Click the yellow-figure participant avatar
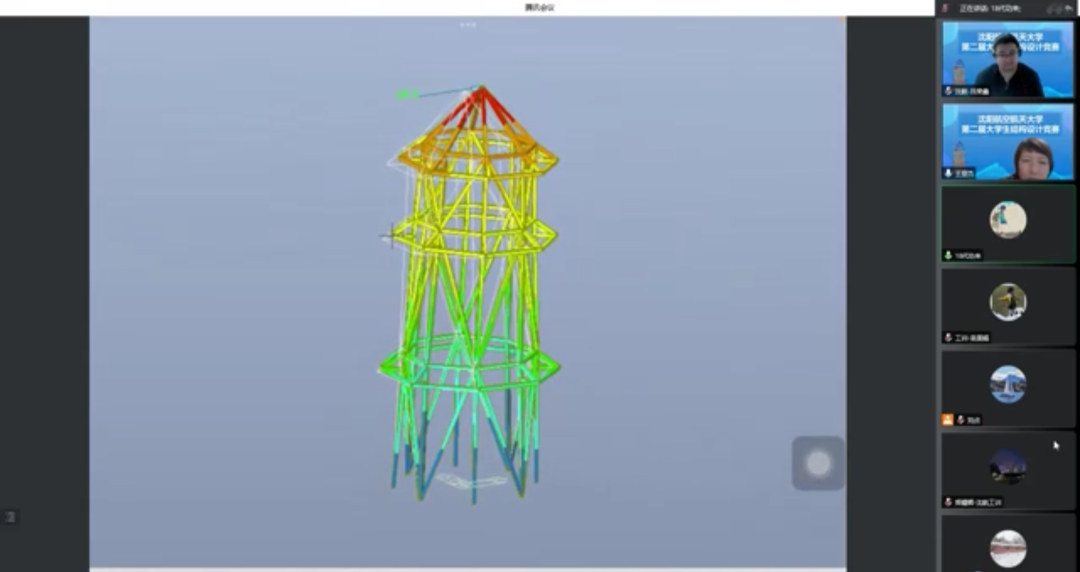 point(1008,302)
